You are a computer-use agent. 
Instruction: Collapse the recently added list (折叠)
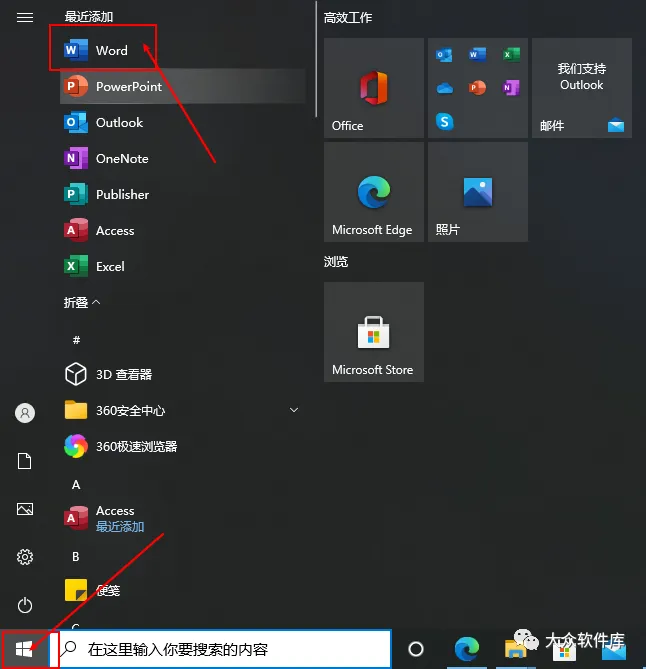pos(82,303)
